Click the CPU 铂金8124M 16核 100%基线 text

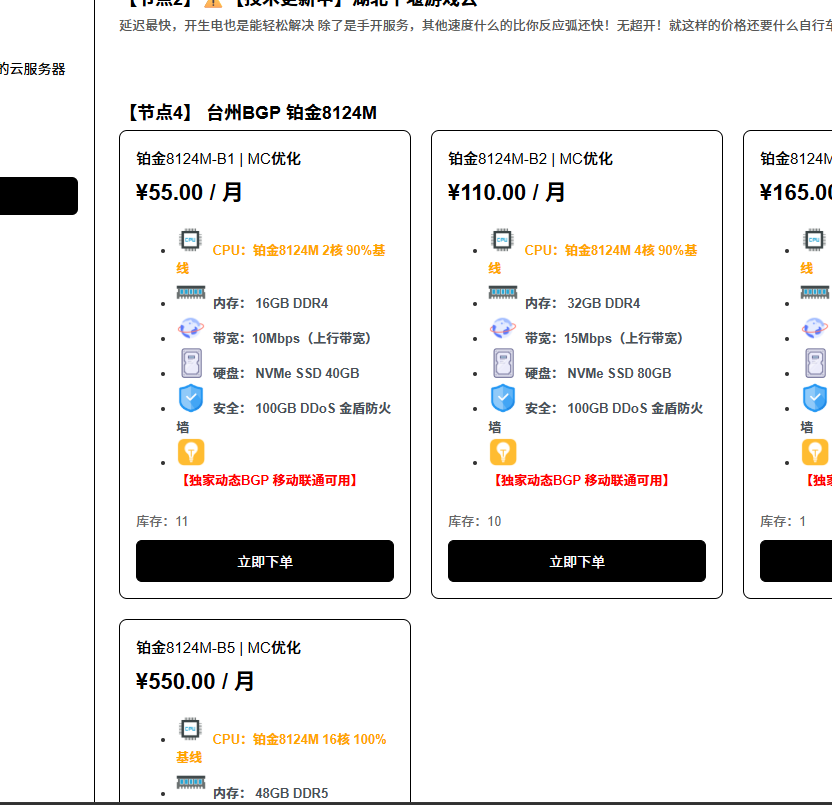tap(282, 748)
